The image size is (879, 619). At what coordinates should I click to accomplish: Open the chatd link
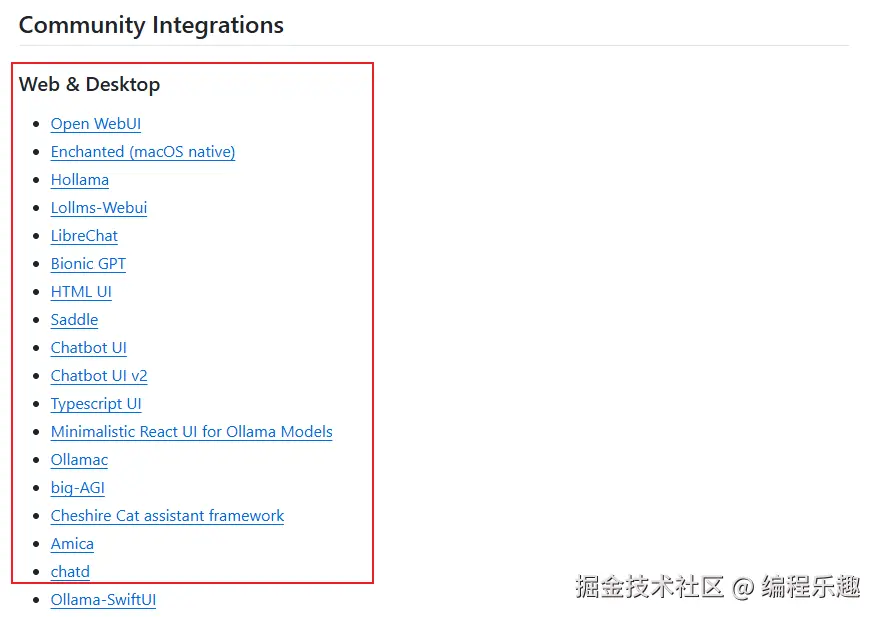click(70, 572)
